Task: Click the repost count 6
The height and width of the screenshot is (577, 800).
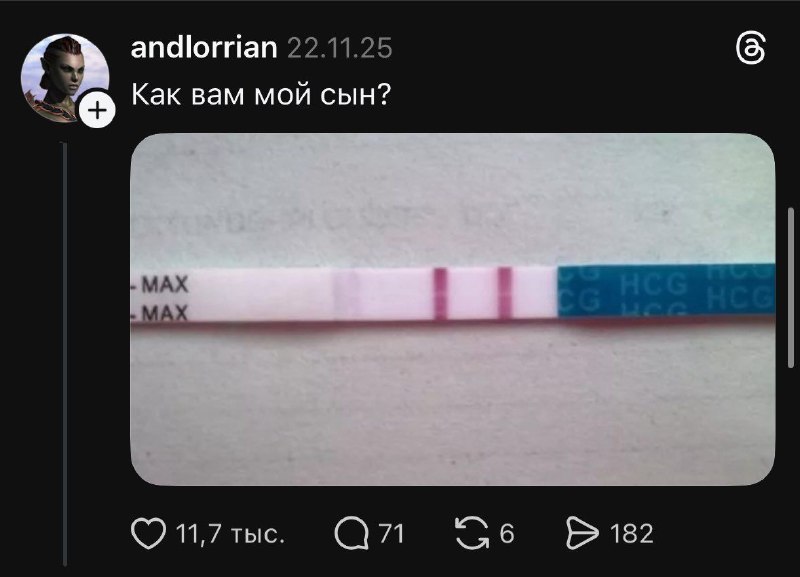Action: tap(507, 534)
